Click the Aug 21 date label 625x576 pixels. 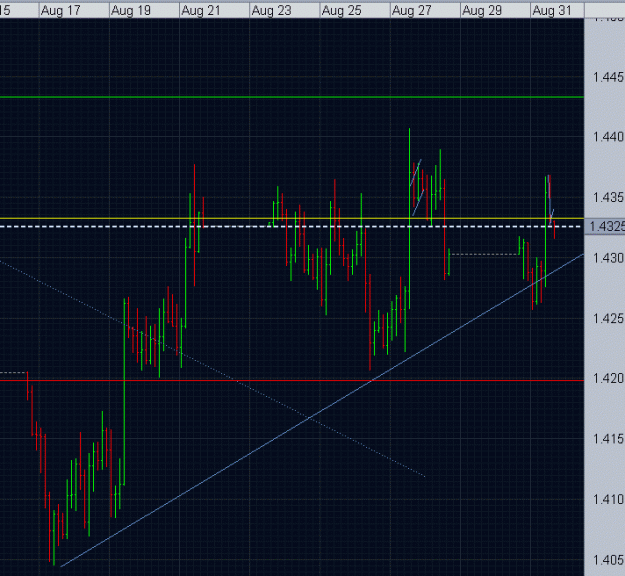tap(201, 11)
